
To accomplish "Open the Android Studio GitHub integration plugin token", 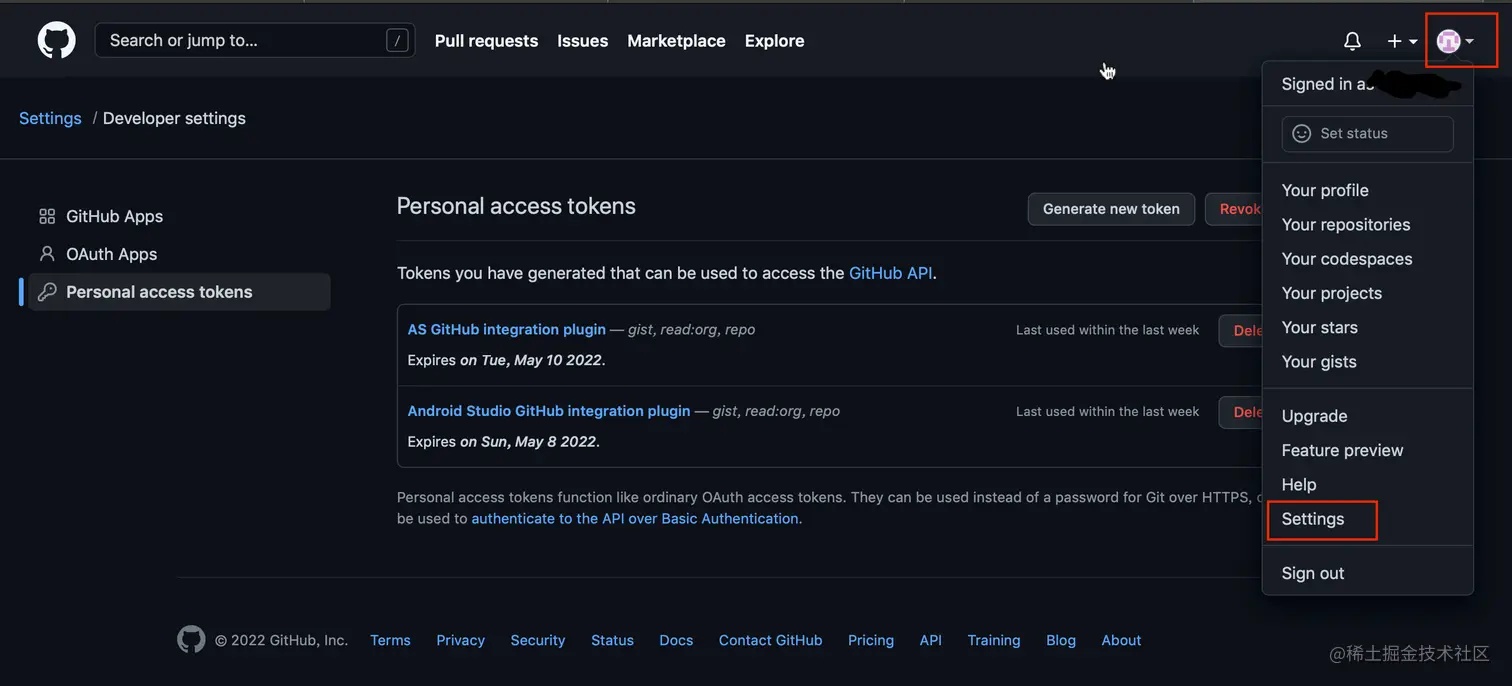I will (549, 411).
